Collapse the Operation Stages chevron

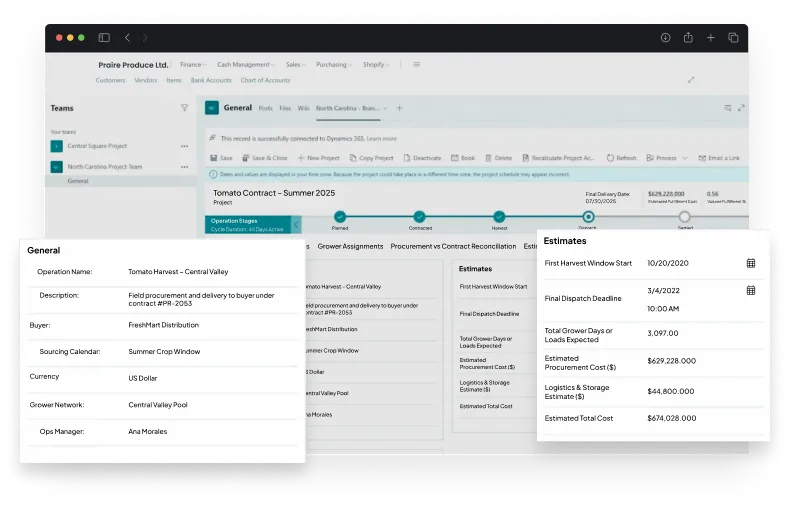coord(296,225)
